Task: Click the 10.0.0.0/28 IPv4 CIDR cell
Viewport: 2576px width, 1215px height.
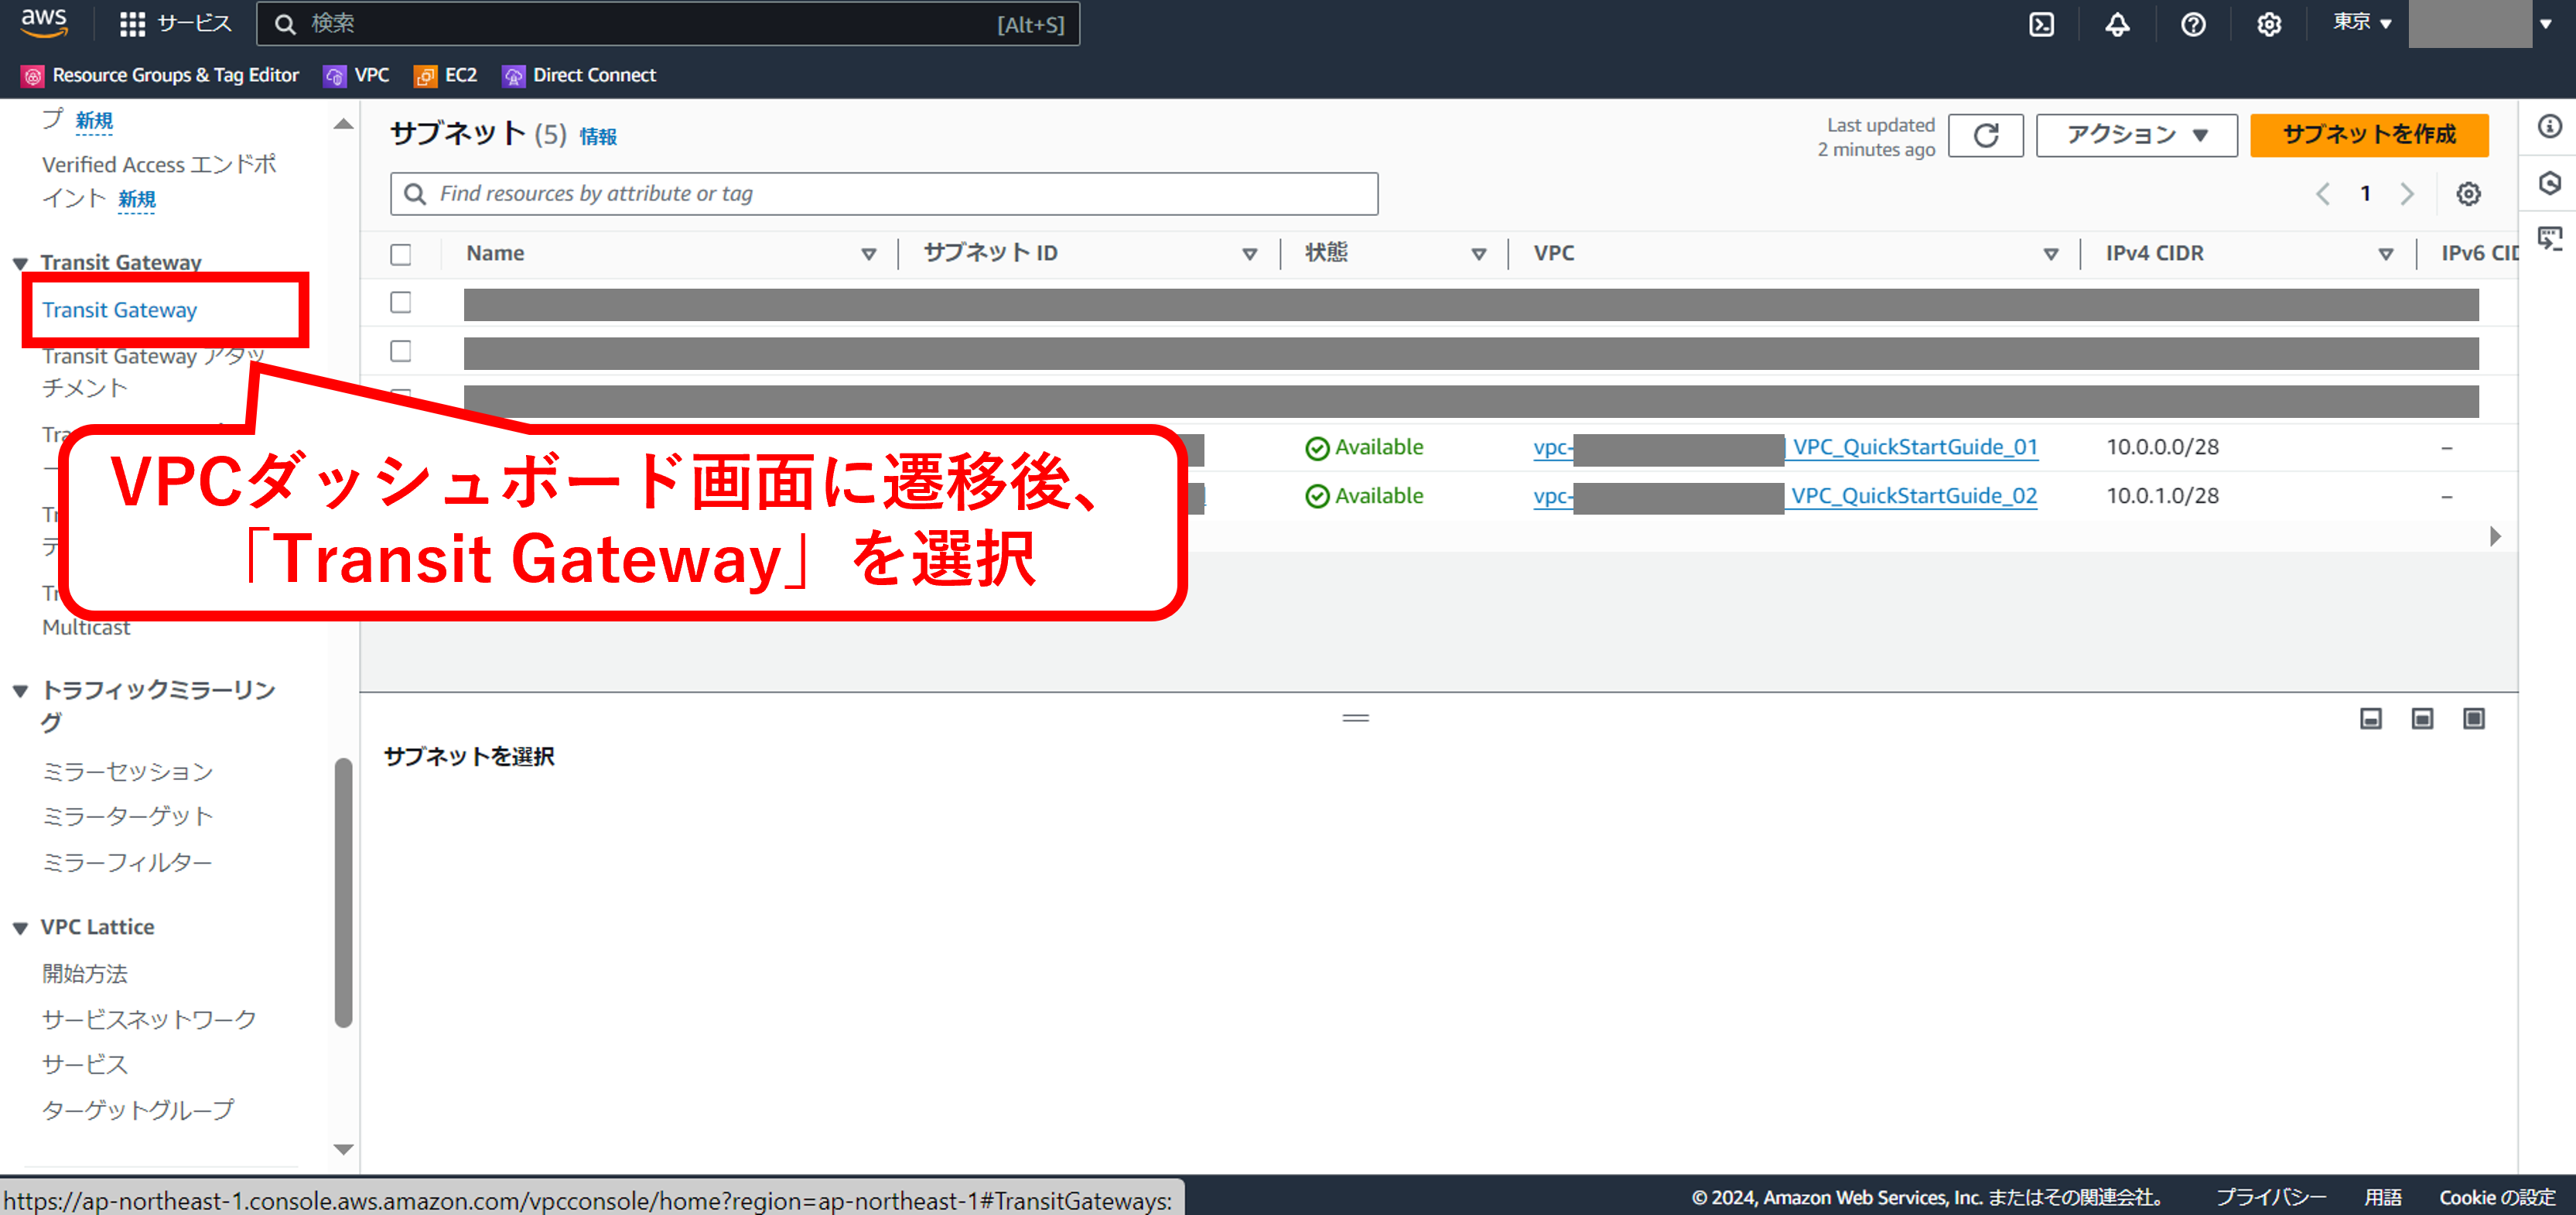Action: pos(2162,447)
